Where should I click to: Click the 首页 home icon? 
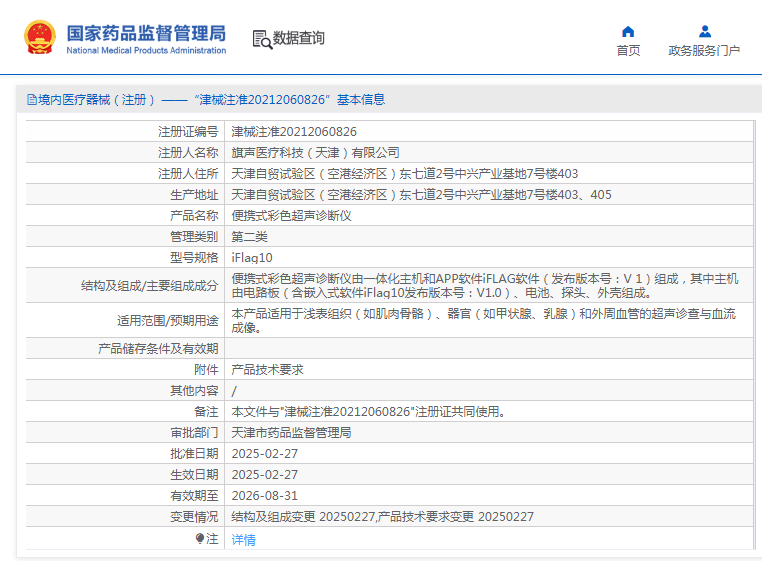click(628, 32)
